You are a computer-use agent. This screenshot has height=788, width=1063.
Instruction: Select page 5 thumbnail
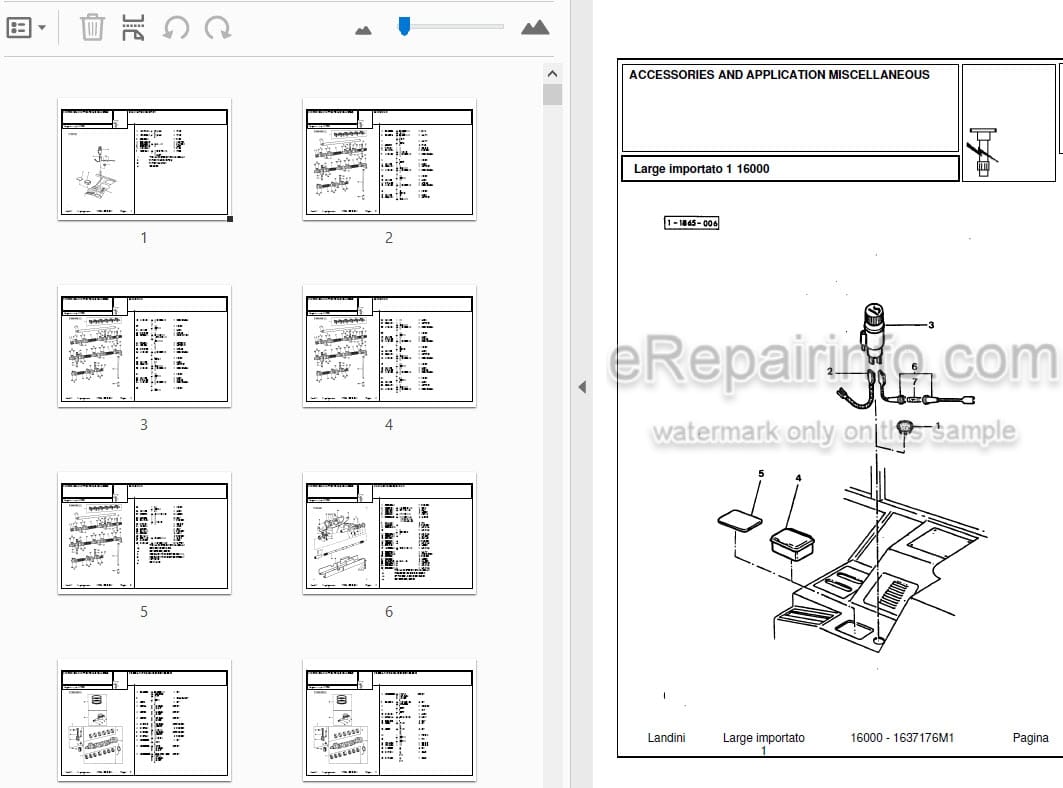pyautogui.click(x=144, y=533)
